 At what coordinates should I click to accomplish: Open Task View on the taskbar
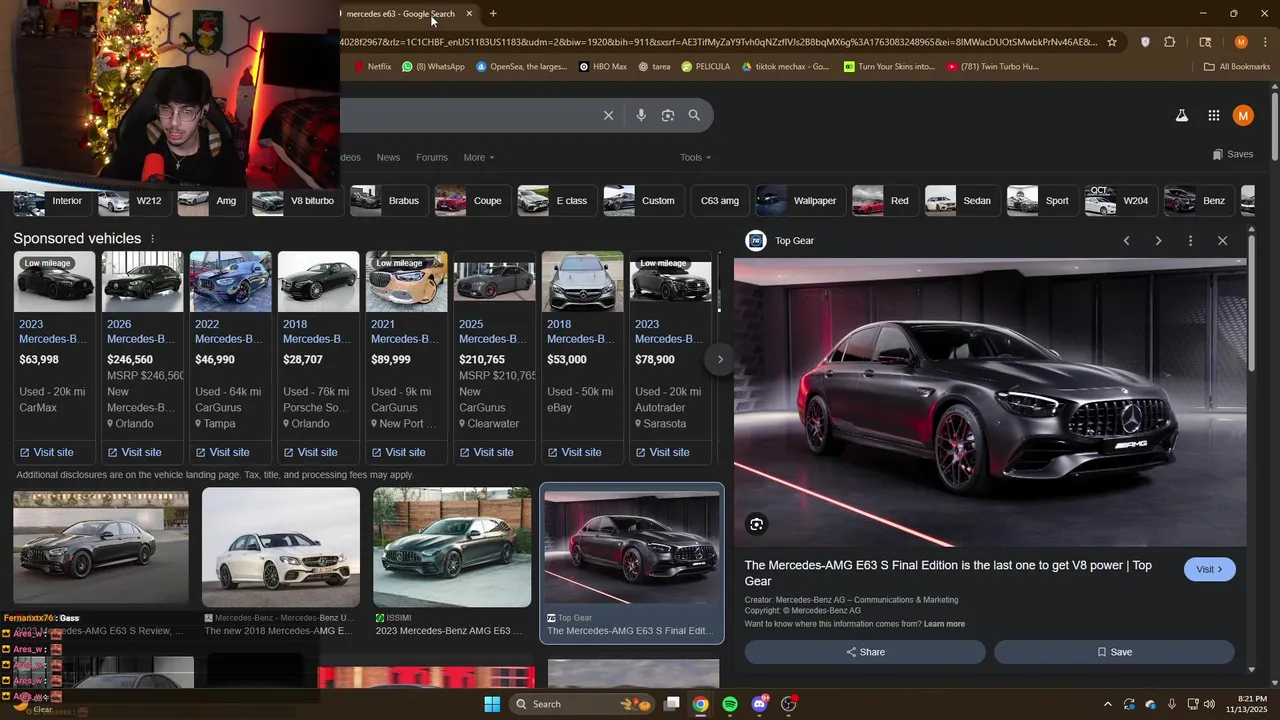pos(672,704)
